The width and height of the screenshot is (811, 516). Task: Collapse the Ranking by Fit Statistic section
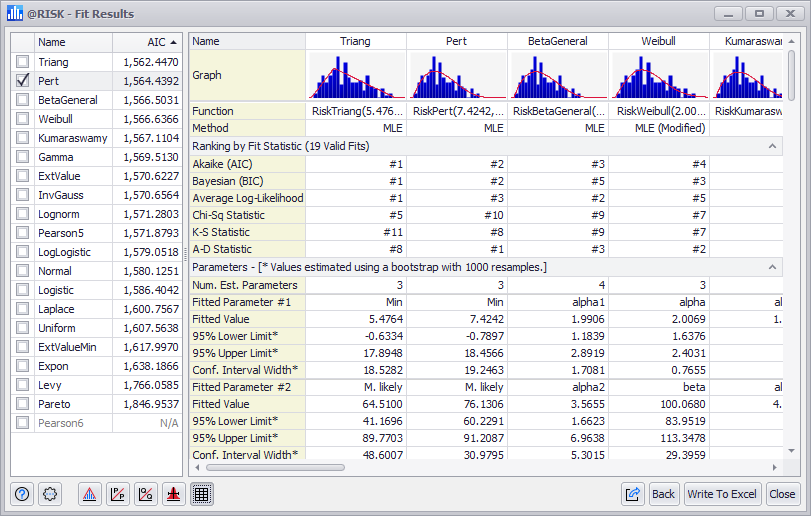[772, 146]
